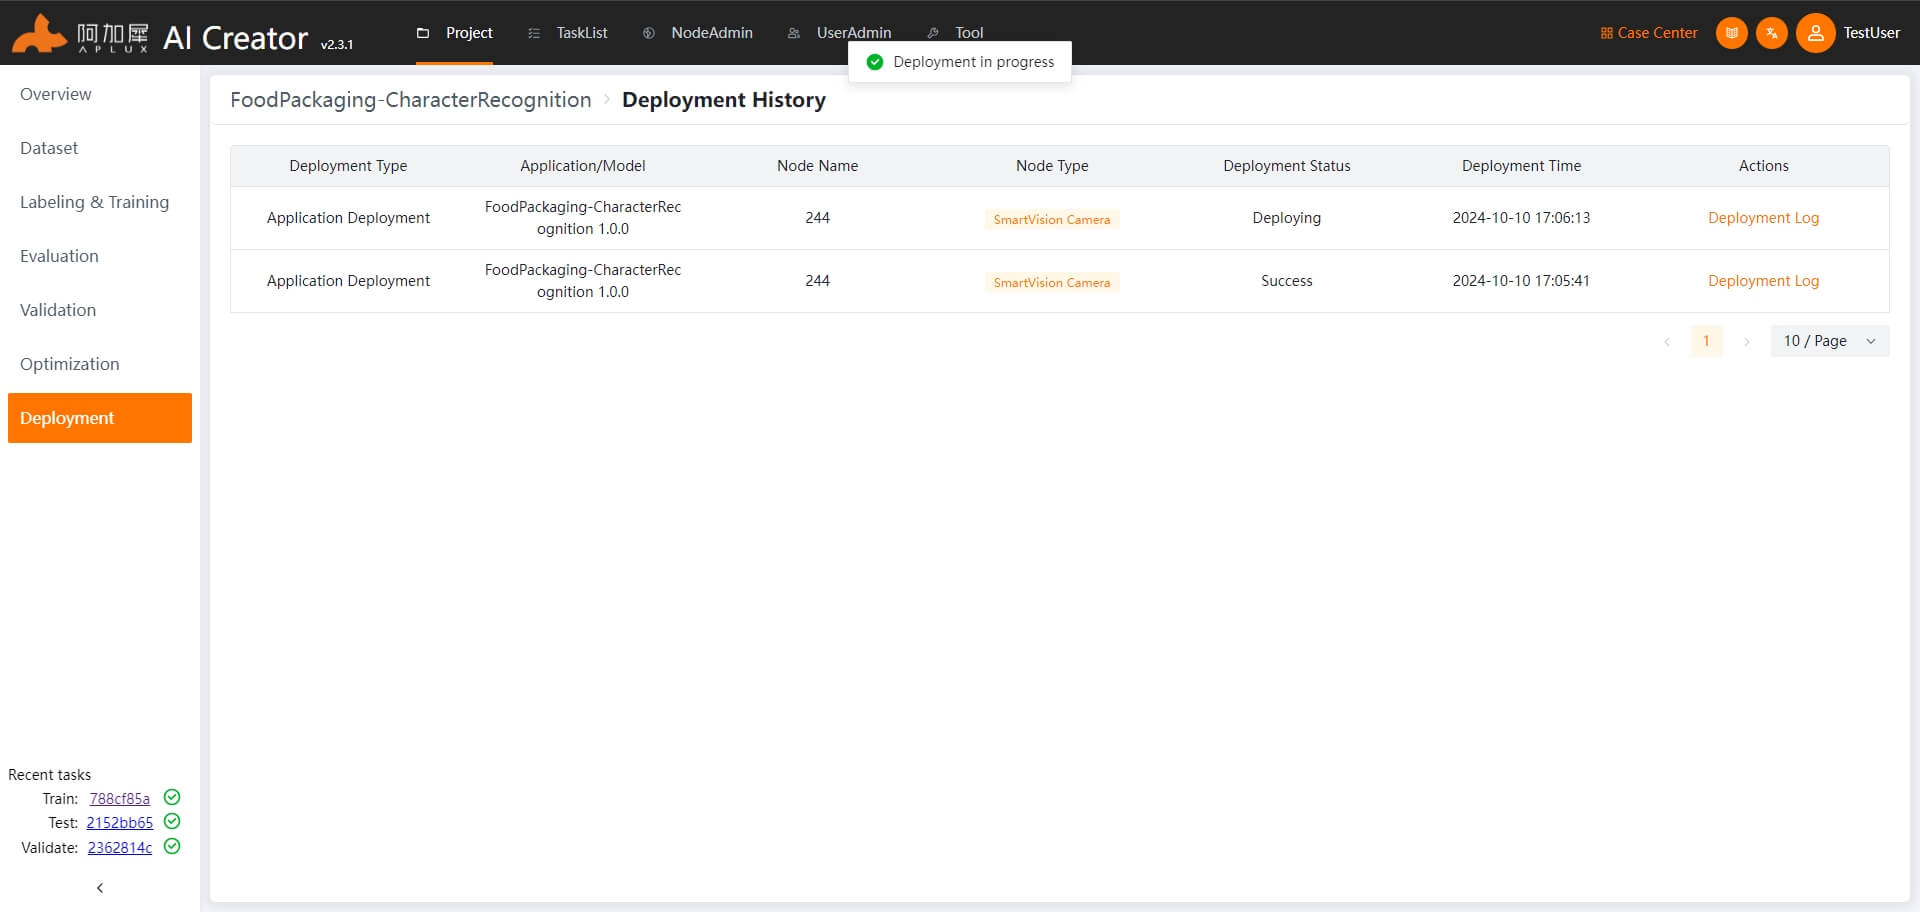Click the green check notification icon
Screen dimensions: 1920x912
(875, 62)
